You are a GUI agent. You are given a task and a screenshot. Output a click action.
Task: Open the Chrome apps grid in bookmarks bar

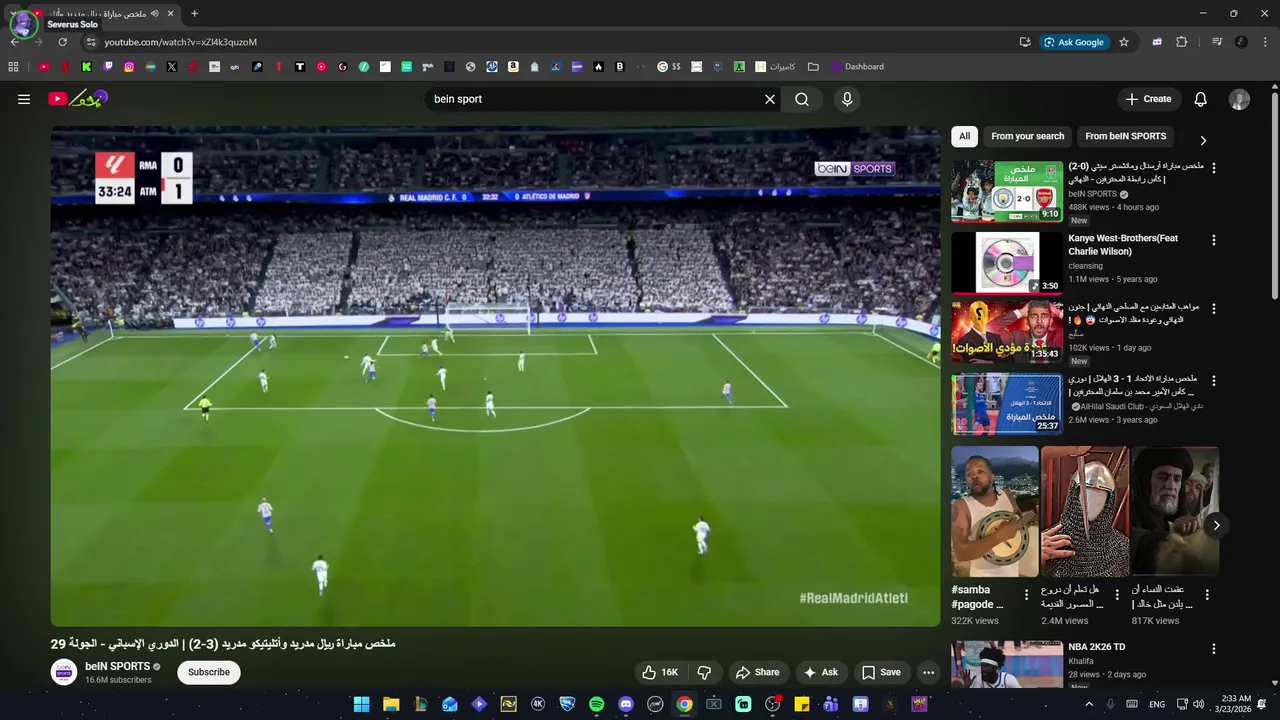pos(13,67)
